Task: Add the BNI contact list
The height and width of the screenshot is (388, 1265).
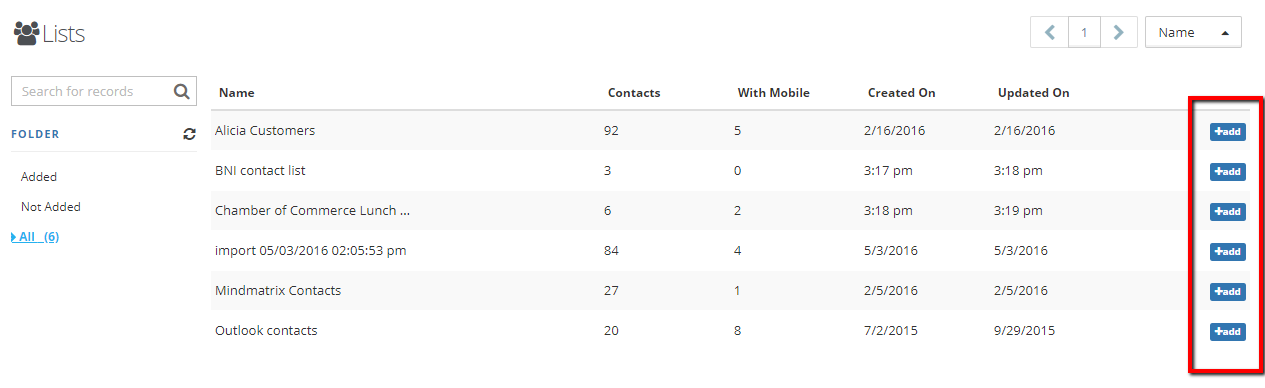Action: pos(1227,172)
